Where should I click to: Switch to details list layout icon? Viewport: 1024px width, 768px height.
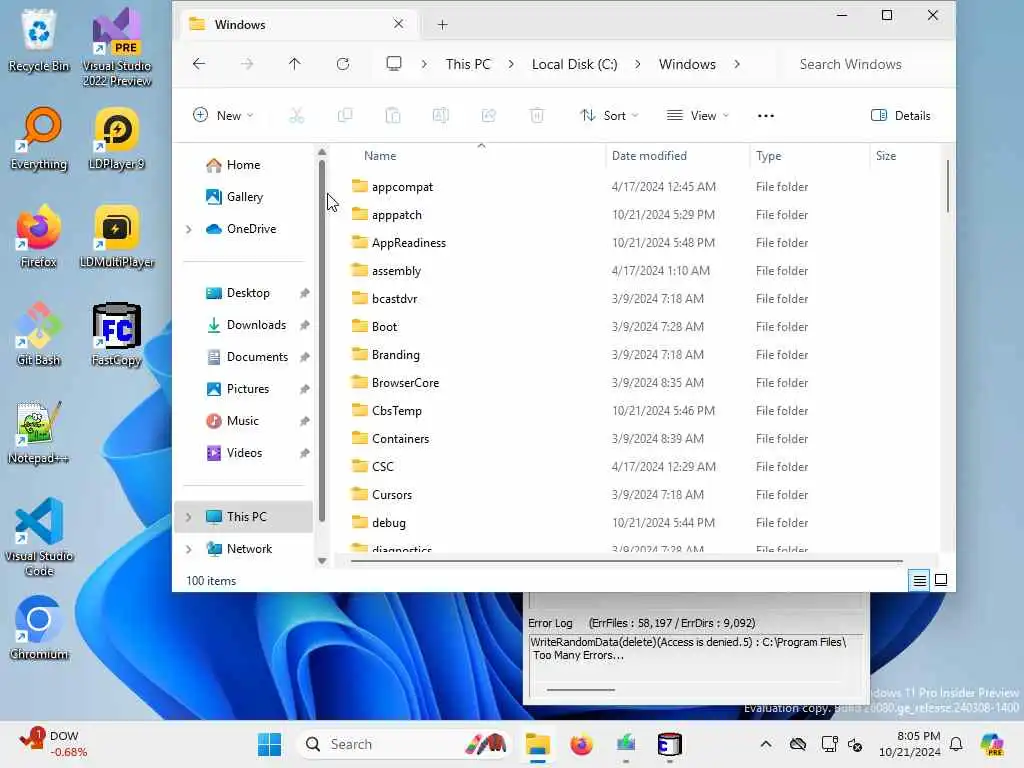tap(919, 580)
